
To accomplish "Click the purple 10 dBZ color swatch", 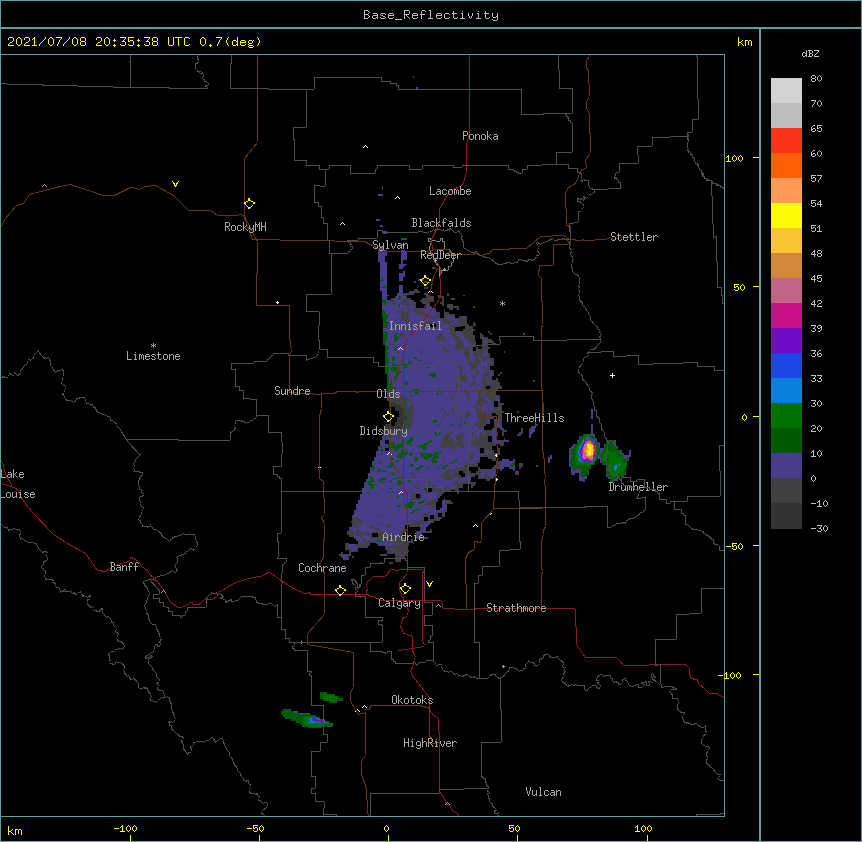I will [x=786, y=466].
